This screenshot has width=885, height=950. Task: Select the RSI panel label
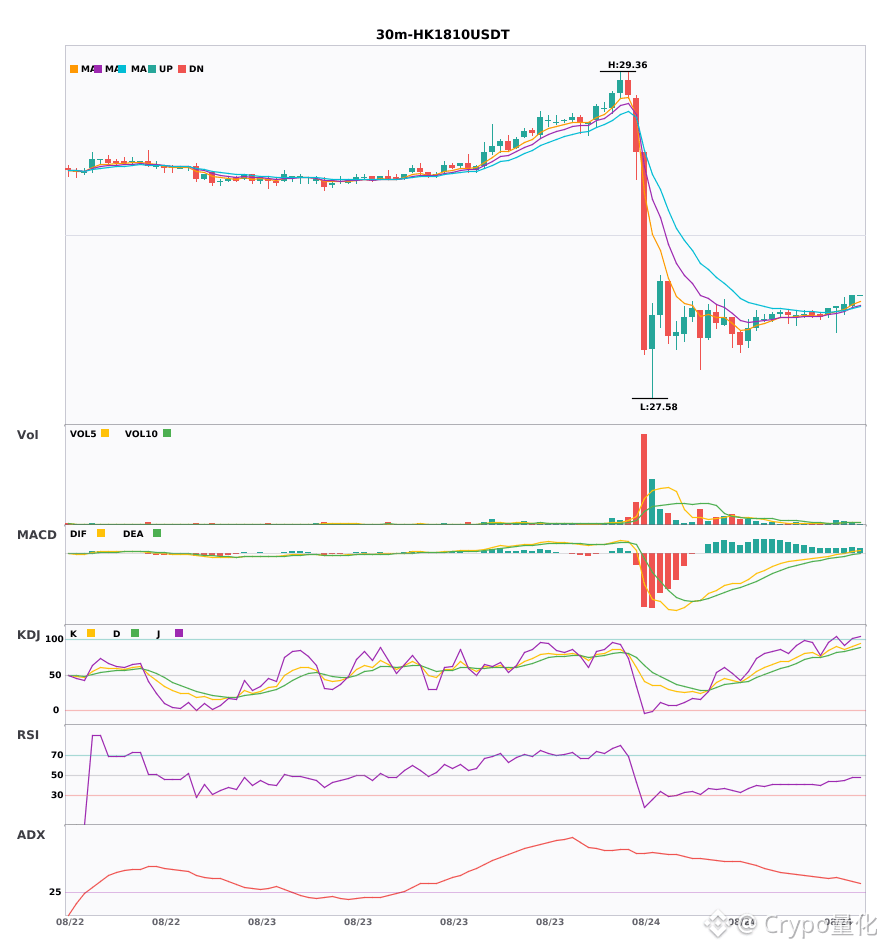tap(28, 735)
